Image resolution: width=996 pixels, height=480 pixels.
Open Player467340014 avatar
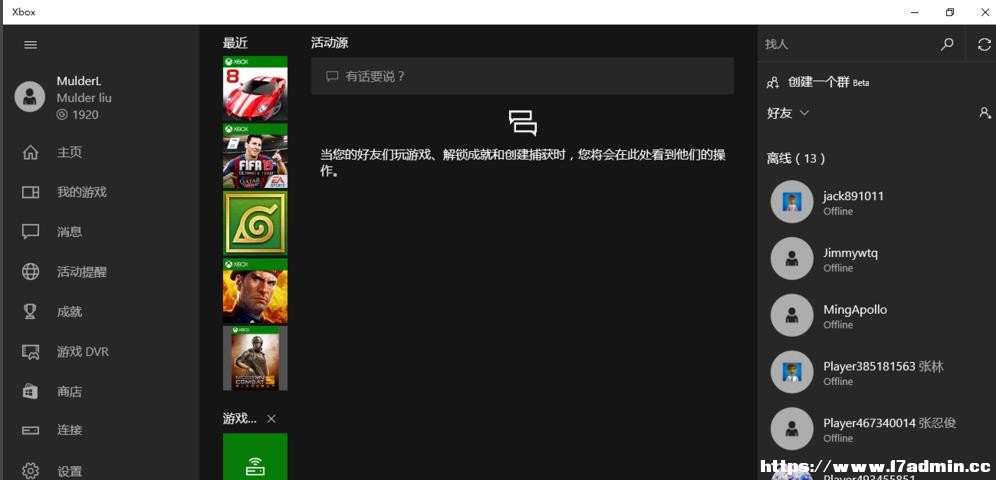tap(791, 429)
